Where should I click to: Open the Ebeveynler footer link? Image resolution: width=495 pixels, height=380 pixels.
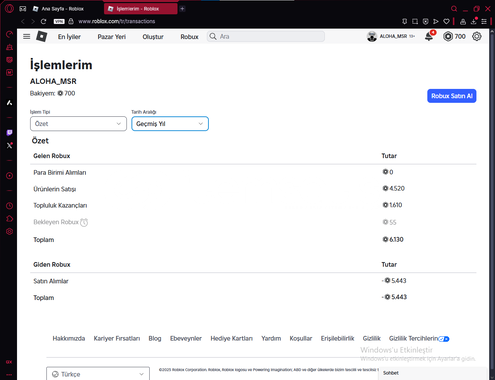coord(186,339)
